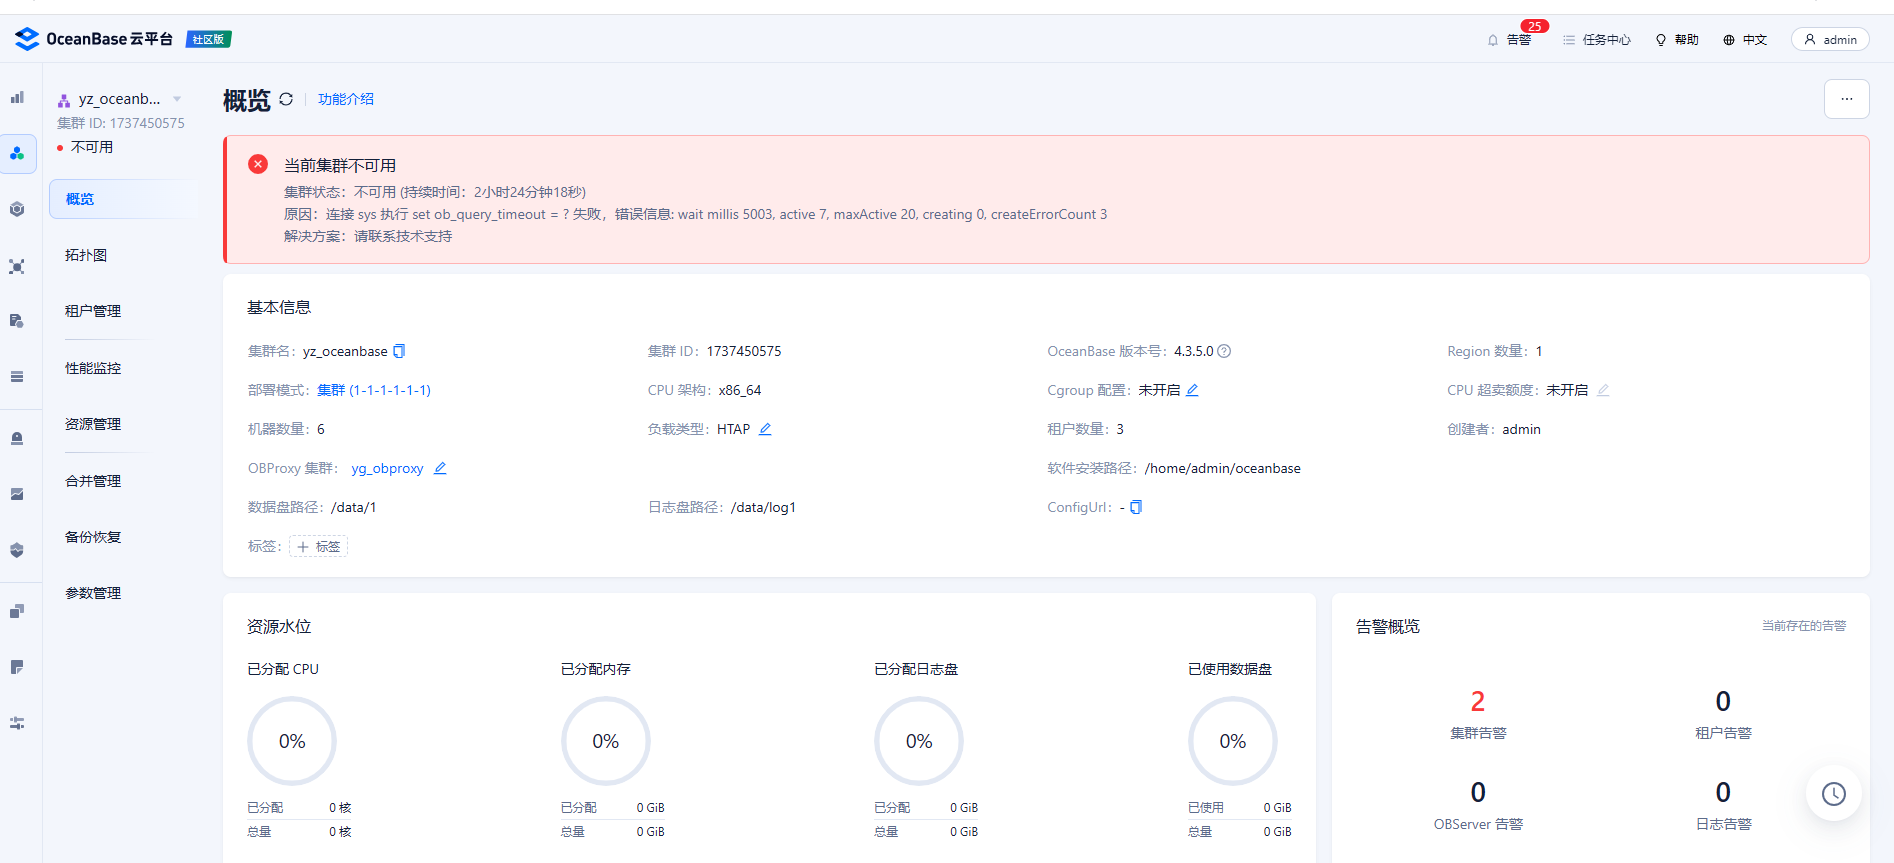Select the CPU architecture value x86_64
Image resolution: width=1894 pixels, height=863 pixels.
coord(740,390)
